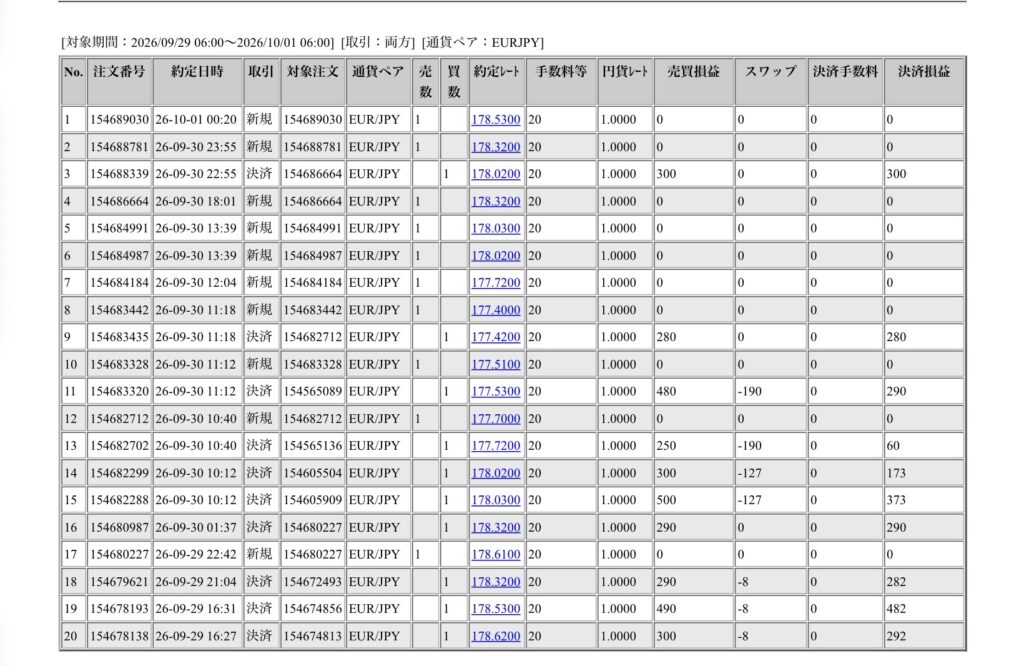
Task: Open rate link 178.0200 for order 154682299
Action: coord(496,473)
